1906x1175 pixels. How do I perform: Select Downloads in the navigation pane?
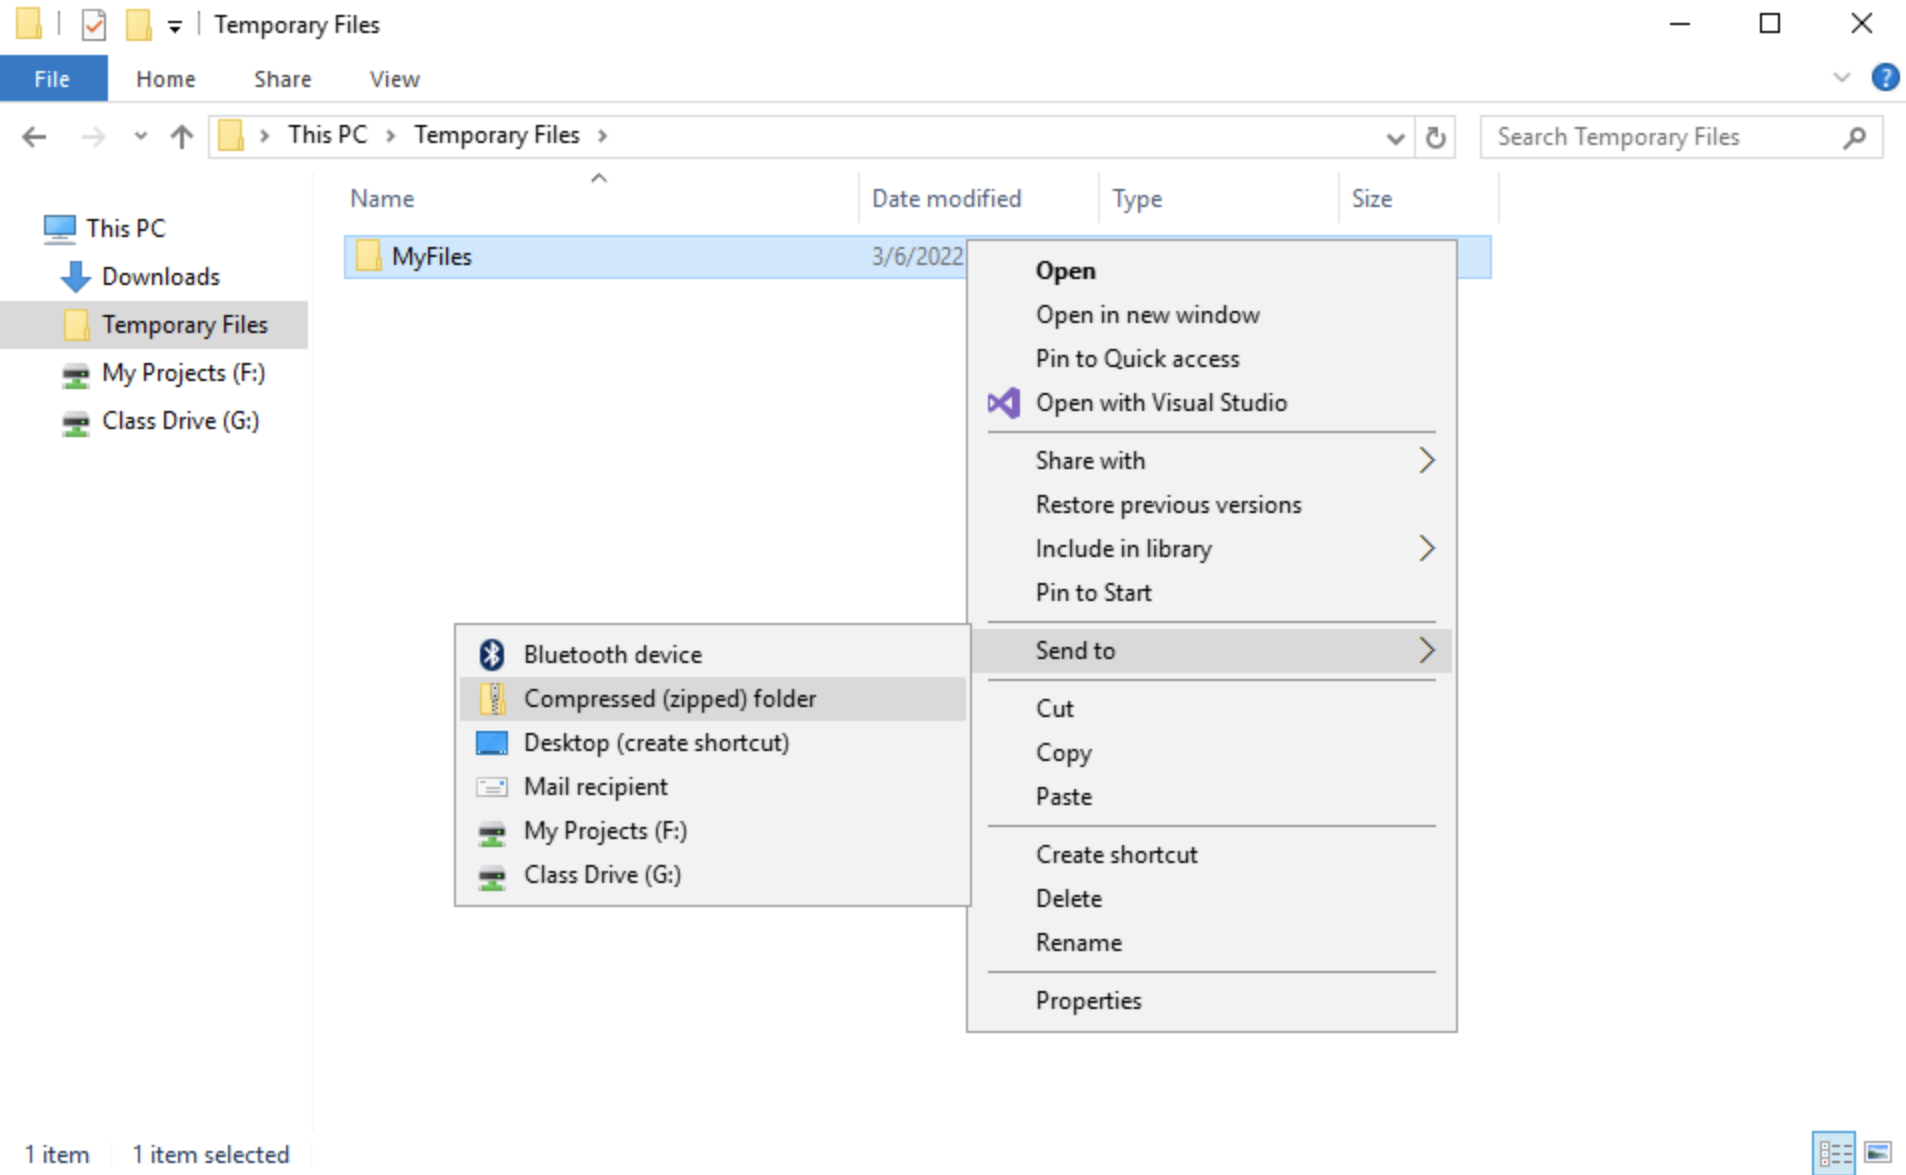(x=160, y=277)
